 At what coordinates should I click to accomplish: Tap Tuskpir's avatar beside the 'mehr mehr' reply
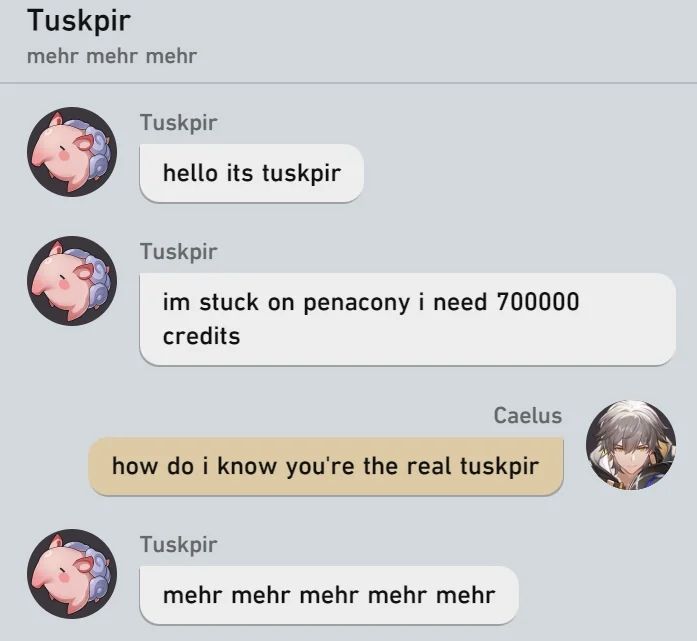72,574
